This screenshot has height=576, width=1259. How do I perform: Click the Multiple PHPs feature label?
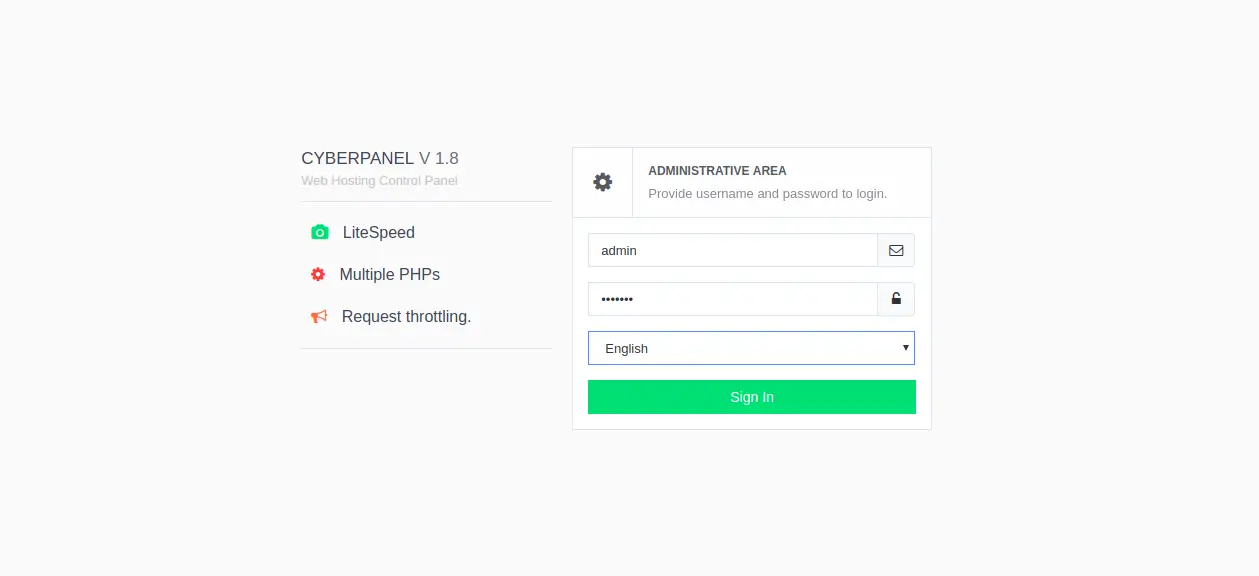390,274
